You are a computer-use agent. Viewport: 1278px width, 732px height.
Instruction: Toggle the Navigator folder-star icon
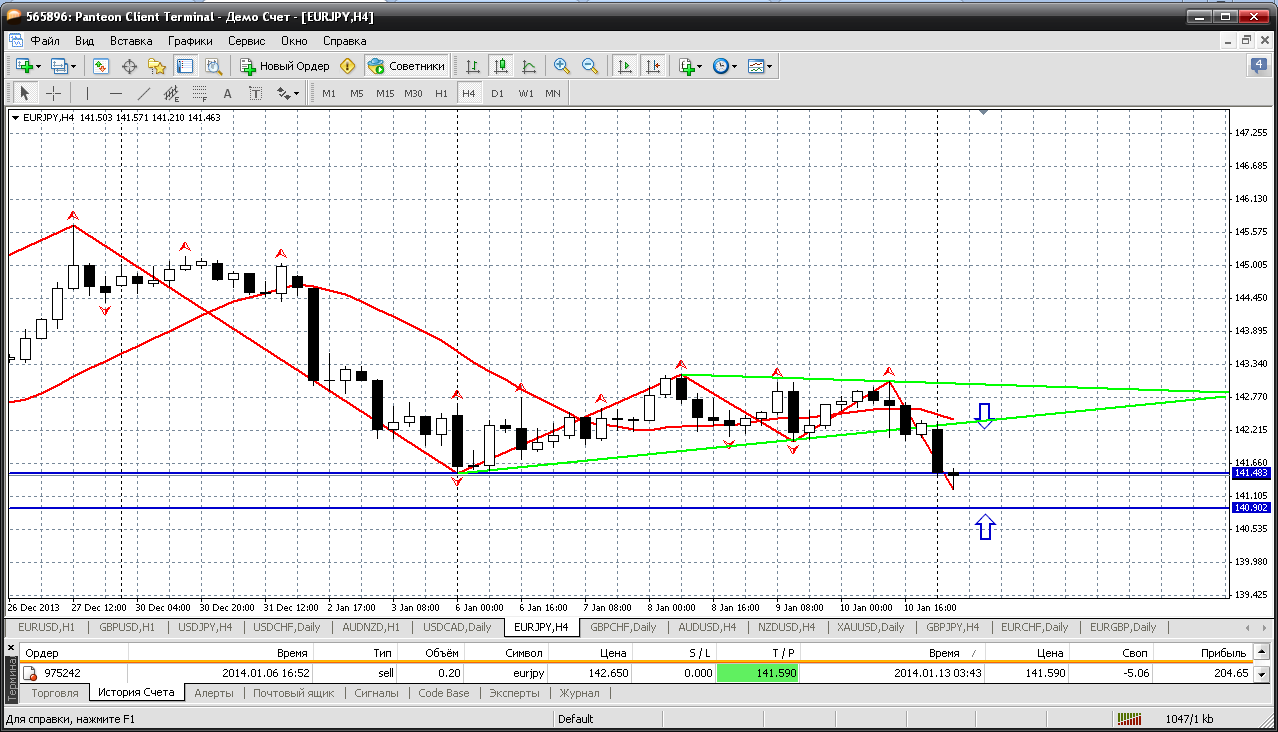click(x=157, y=66)
